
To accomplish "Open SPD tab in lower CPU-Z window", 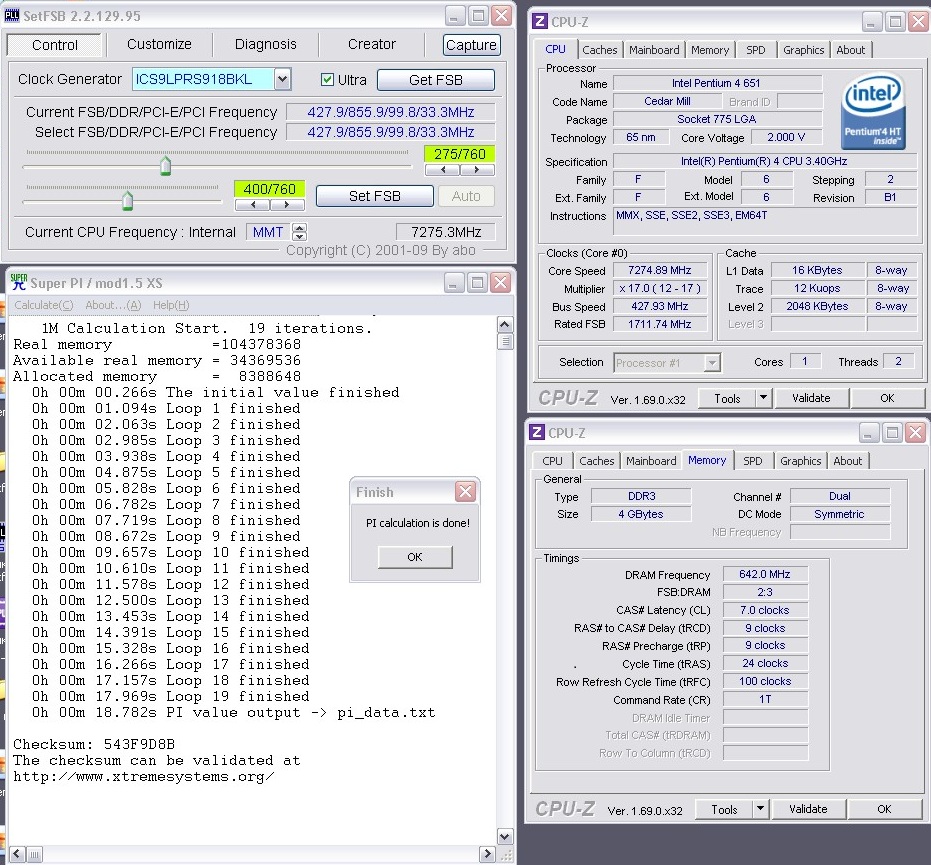I will click(752, 461).
